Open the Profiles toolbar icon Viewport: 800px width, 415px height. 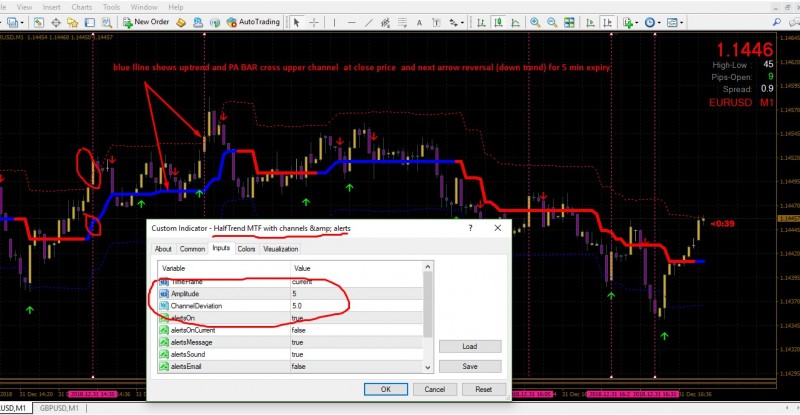pos(12,22)
